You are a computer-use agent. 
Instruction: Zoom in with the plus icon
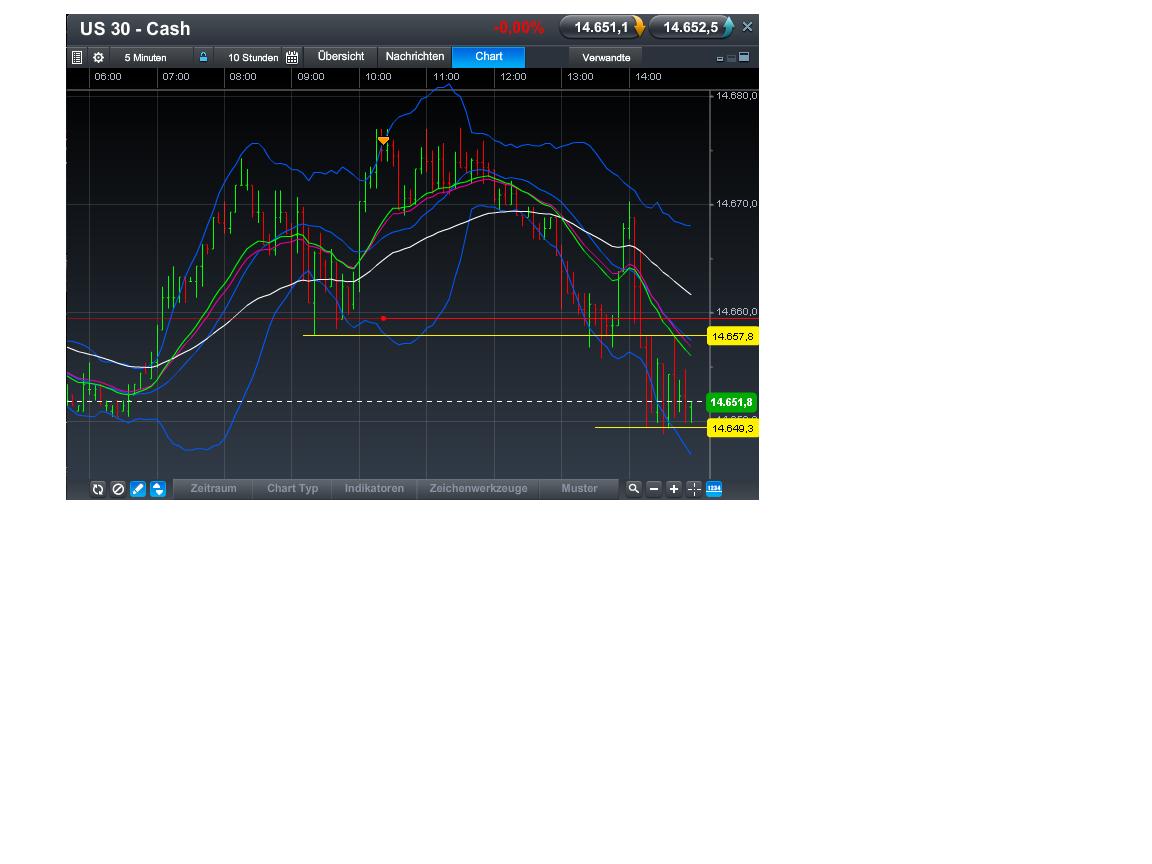[x=674, y=489]
